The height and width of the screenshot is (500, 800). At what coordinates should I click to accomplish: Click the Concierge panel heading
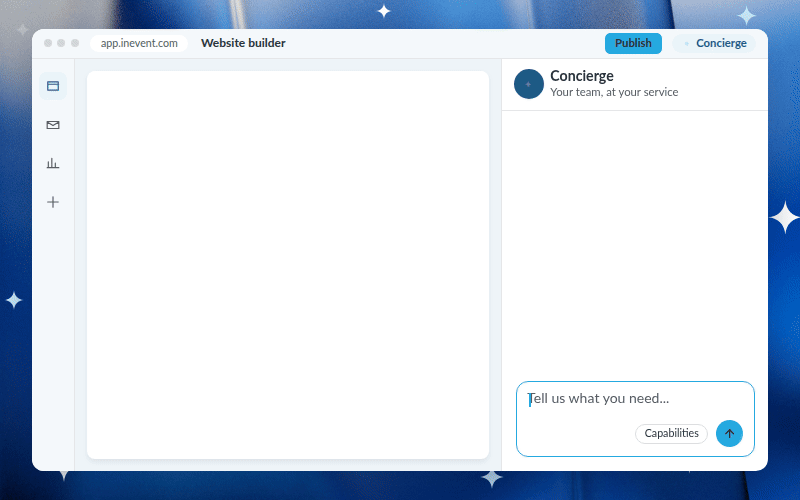pyautogui.click(x=582, y=76)
